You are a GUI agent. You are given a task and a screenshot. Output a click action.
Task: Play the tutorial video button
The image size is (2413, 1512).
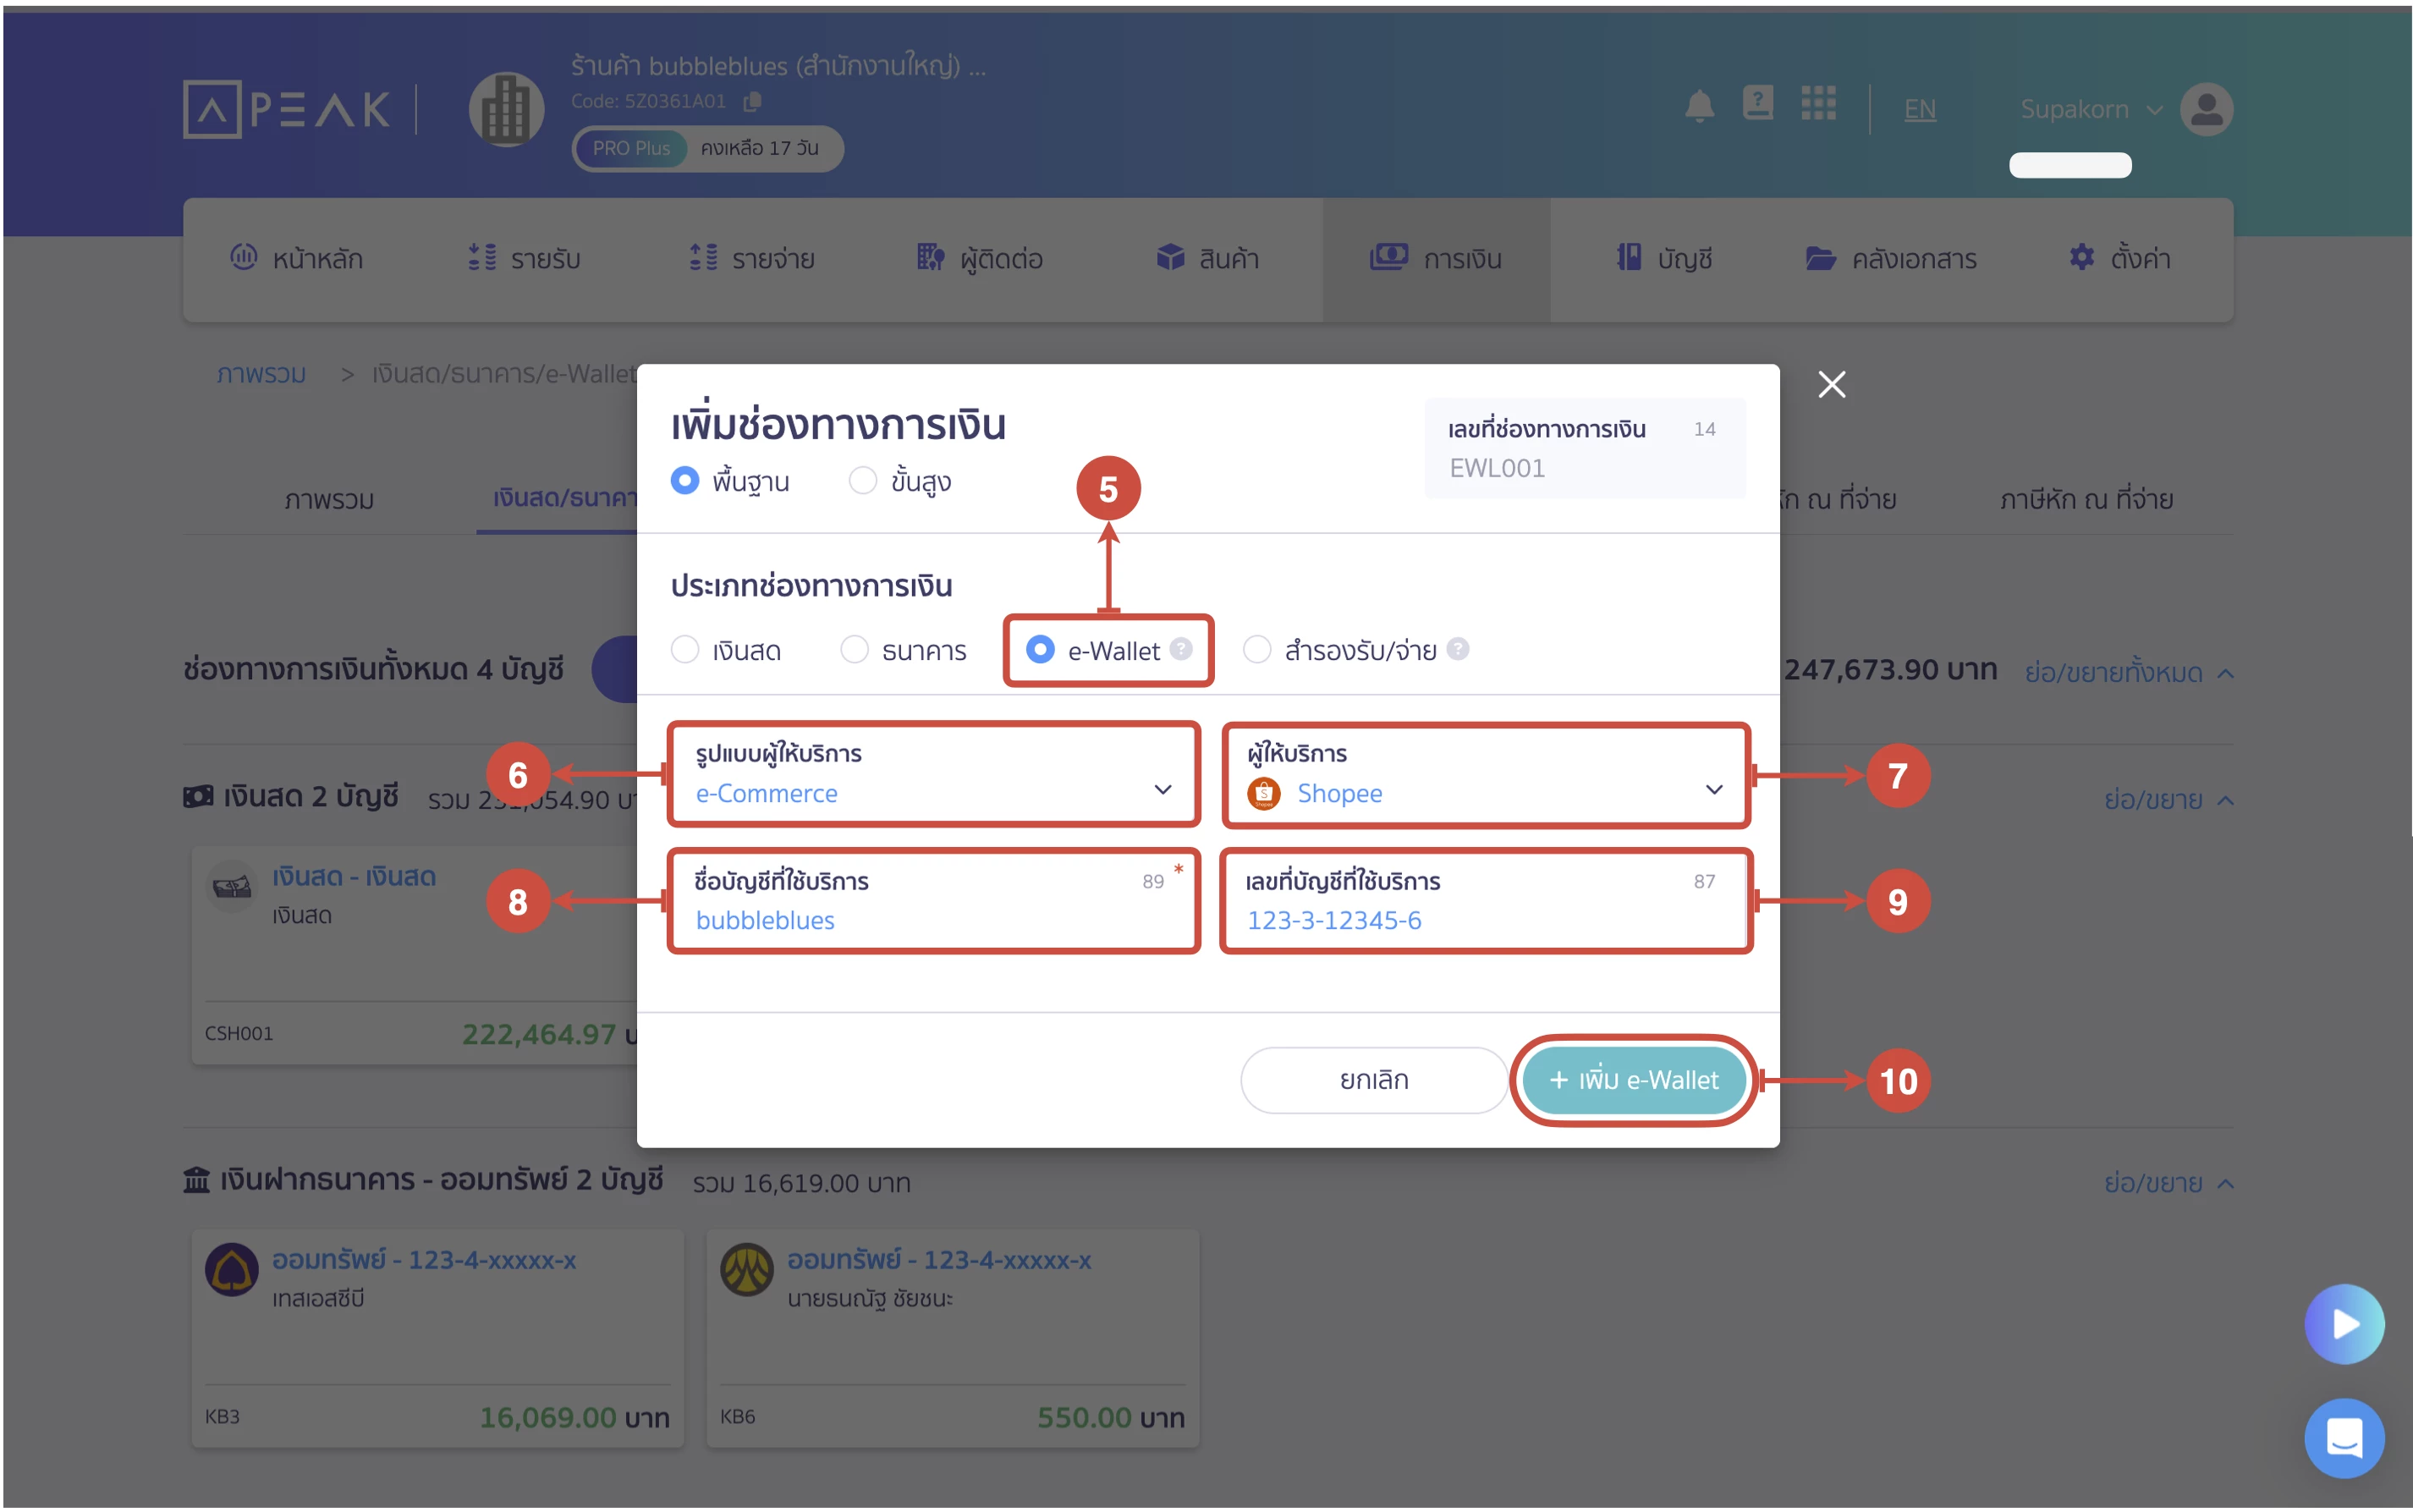(x=2344, y=1324)
